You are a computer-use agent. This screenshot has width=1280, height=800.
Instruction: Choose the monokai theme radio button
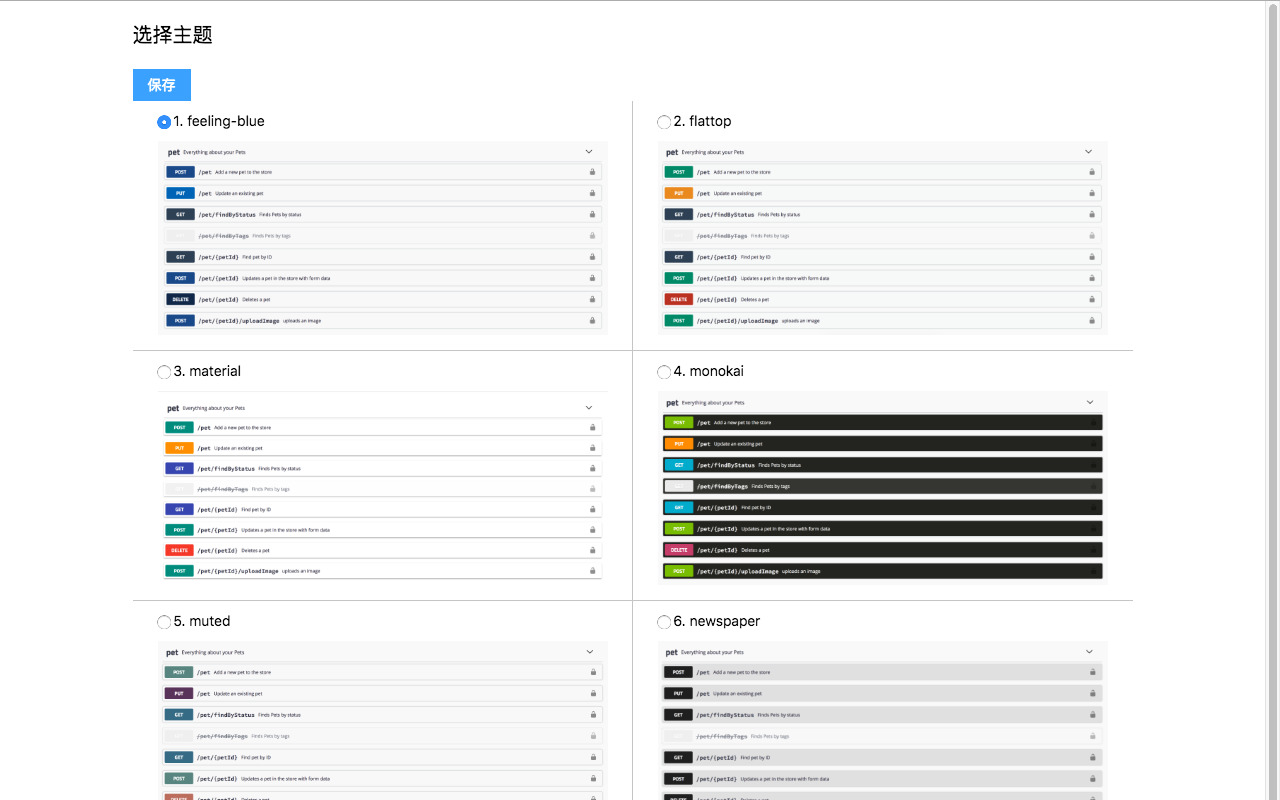click(664, 372)
